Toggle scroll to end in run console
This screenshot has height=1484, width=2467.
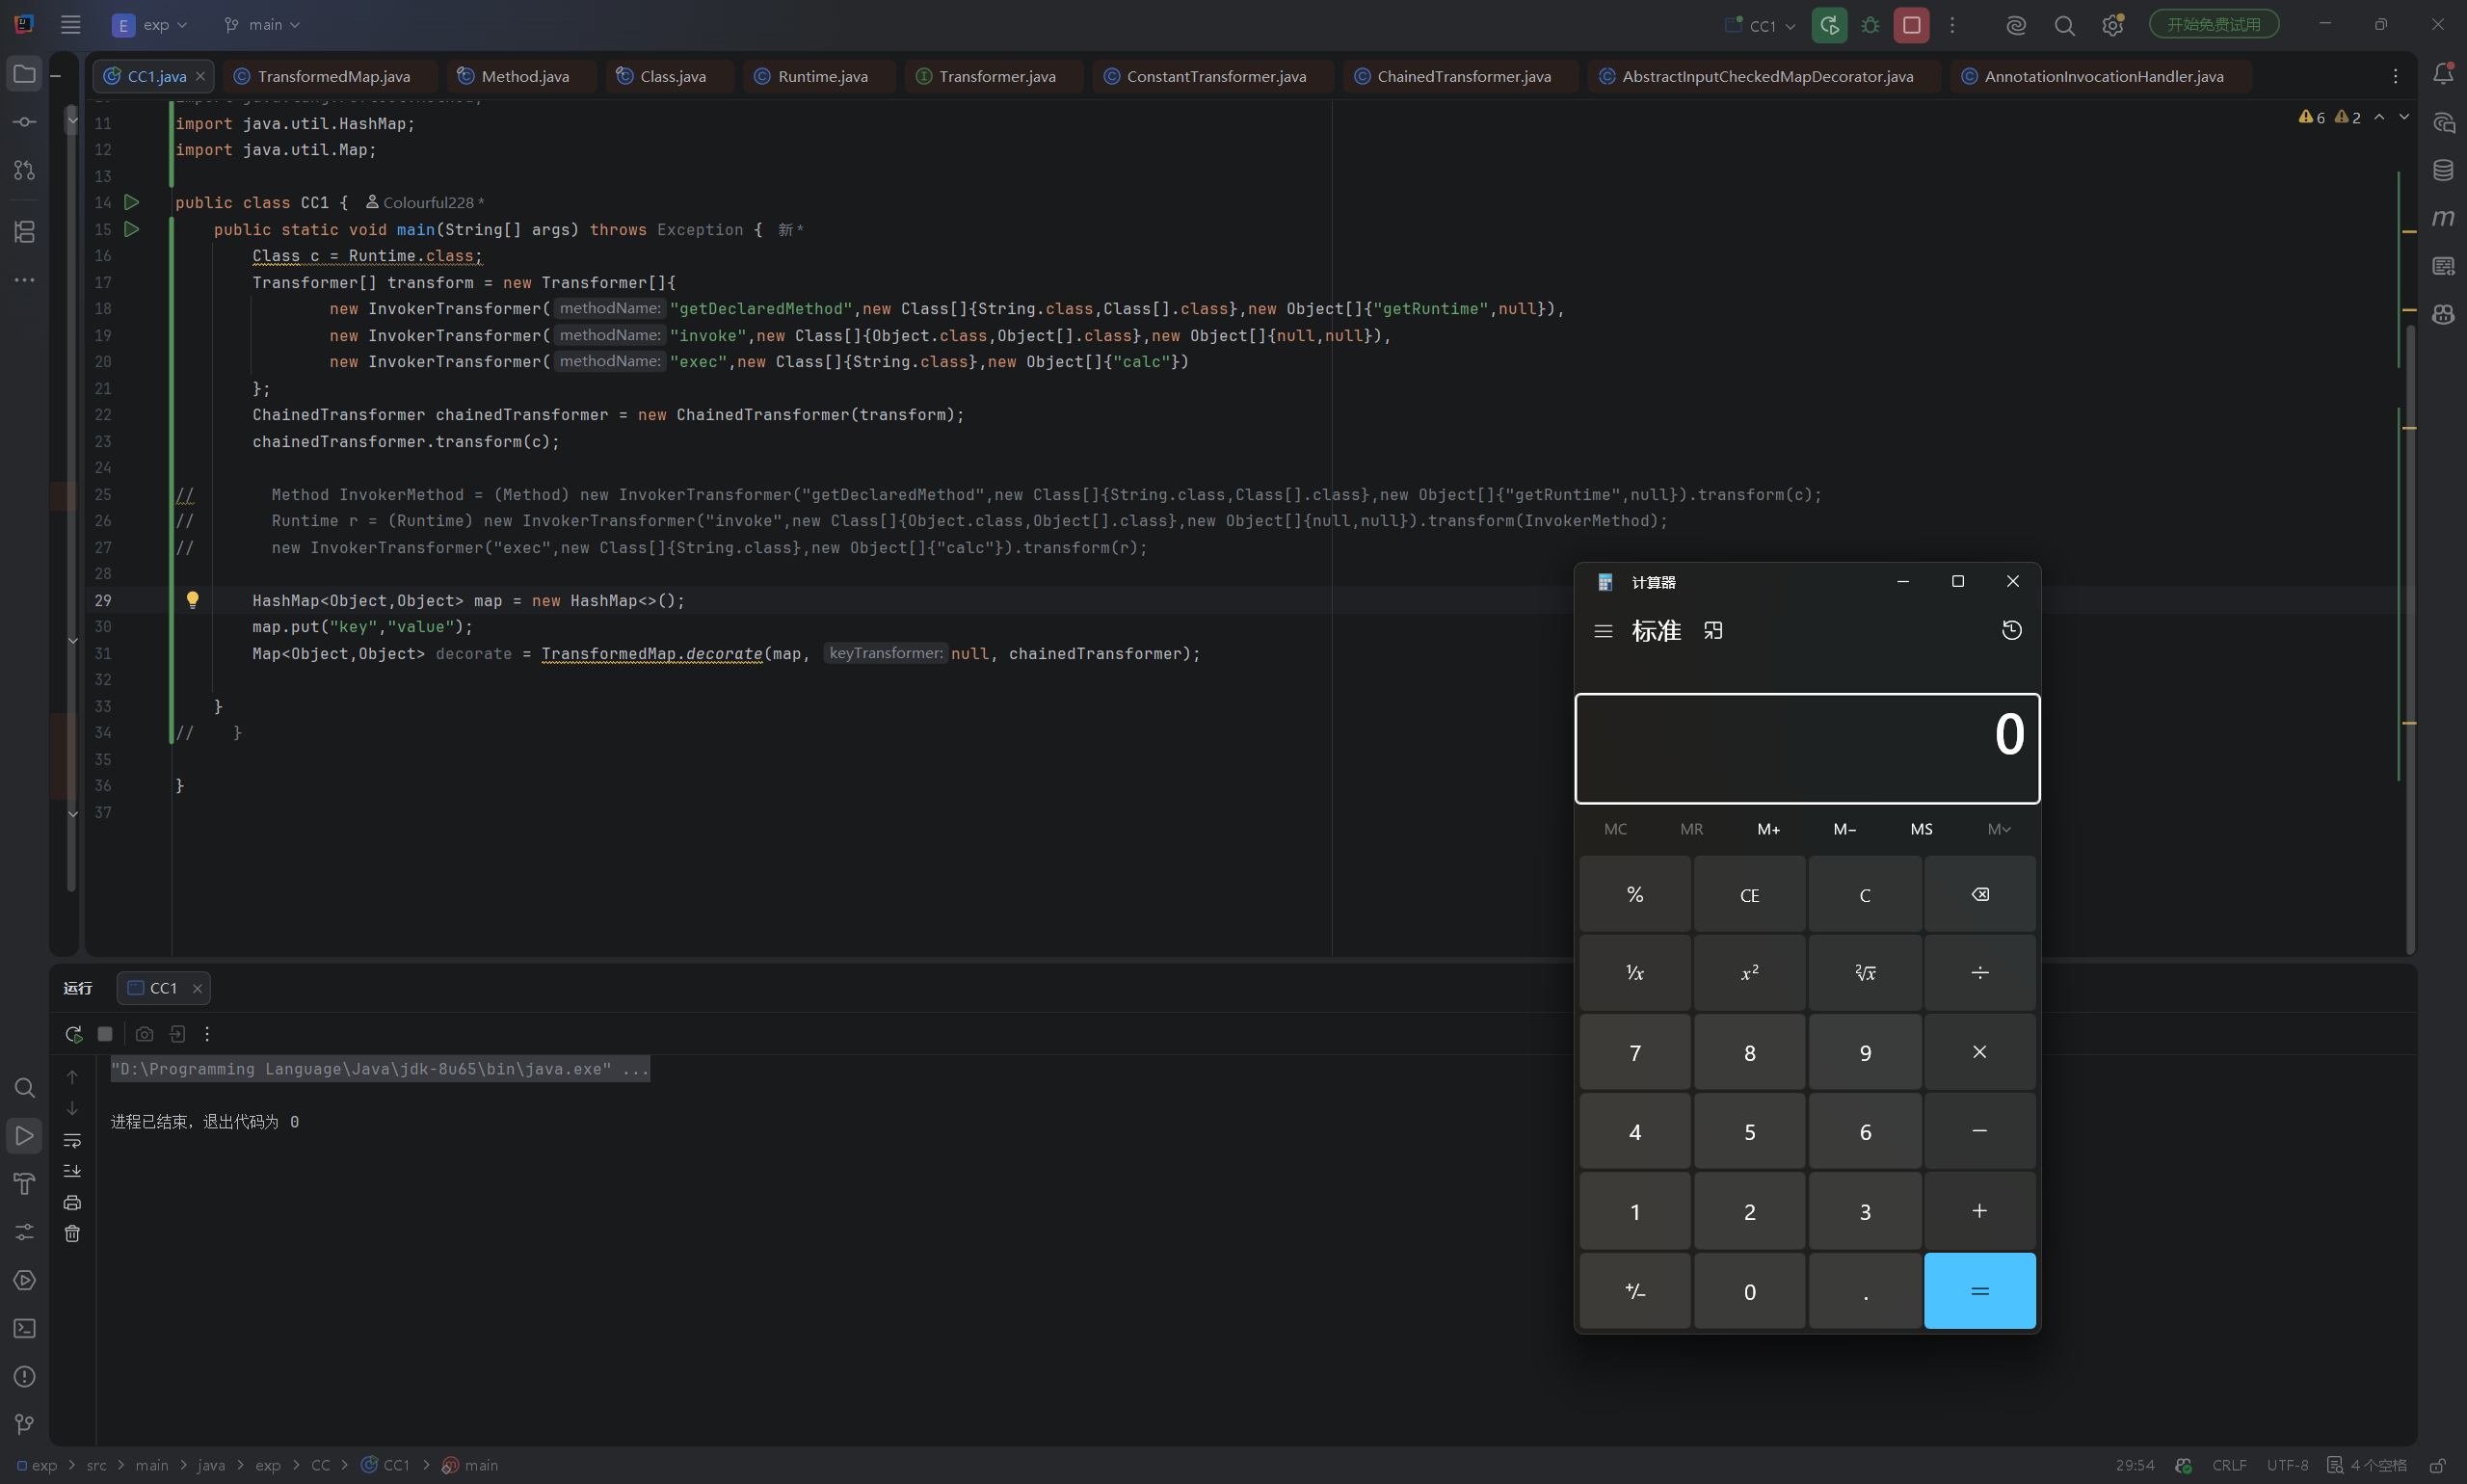click(72, 1171)
